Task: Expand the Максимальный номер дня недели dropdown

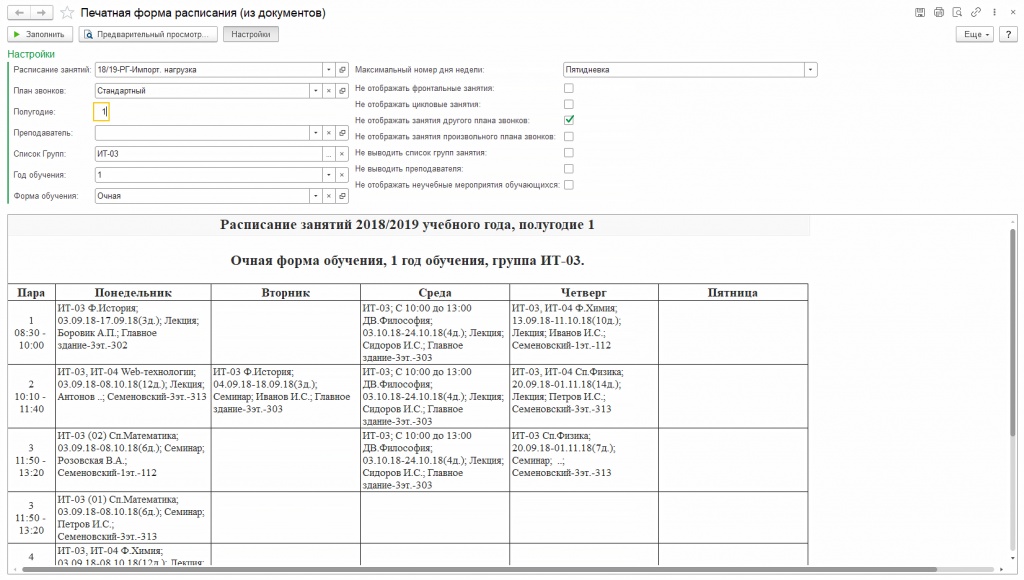Action: pyautogui.click(x=810, y=70)
